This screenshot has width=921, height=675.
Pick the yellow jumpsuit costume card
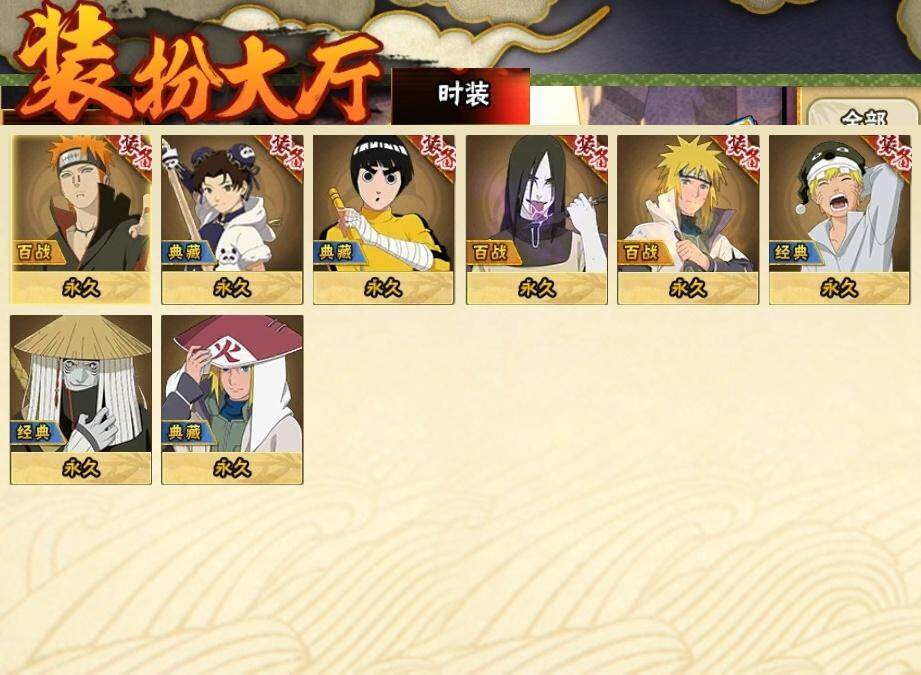coord(384,219)
